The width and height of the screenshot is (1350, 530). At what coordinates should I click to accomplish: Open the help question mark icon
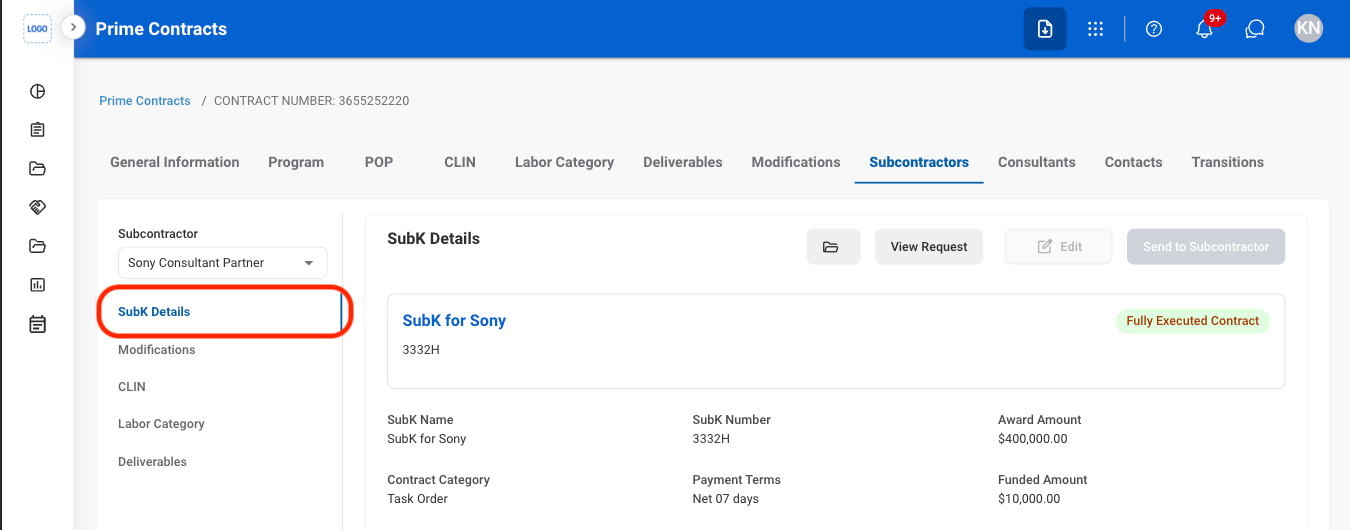(1154, 29)
